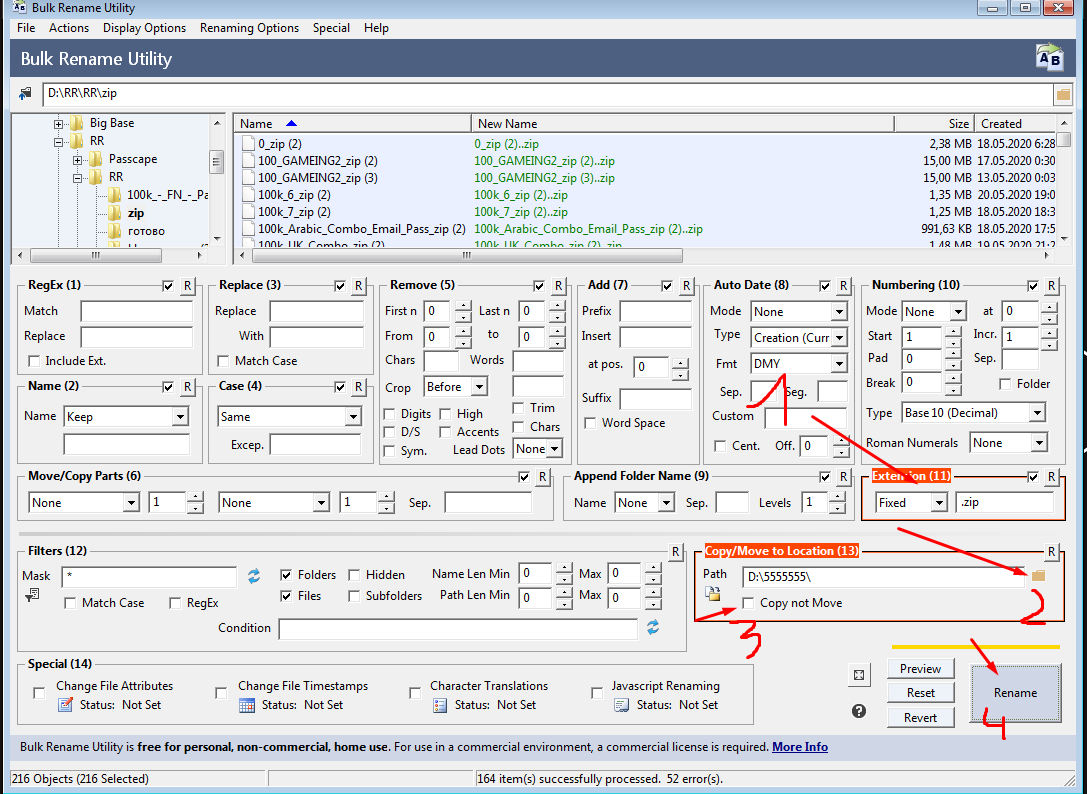Open the Renaming Options menu
The image size is (1087, 794).
click(249, 28)
